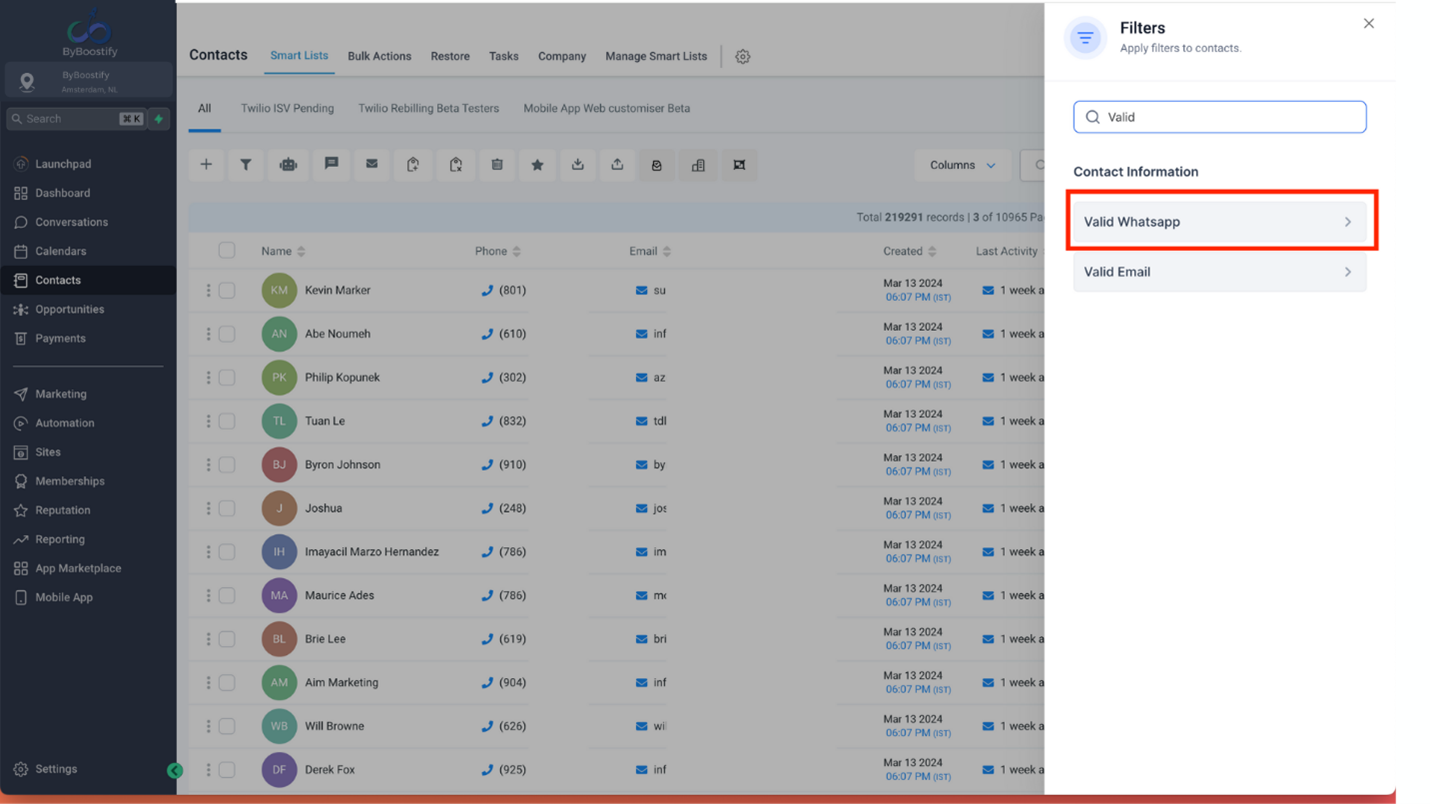Select the checkbox for Kevin Marker

[x=227, y=290]
